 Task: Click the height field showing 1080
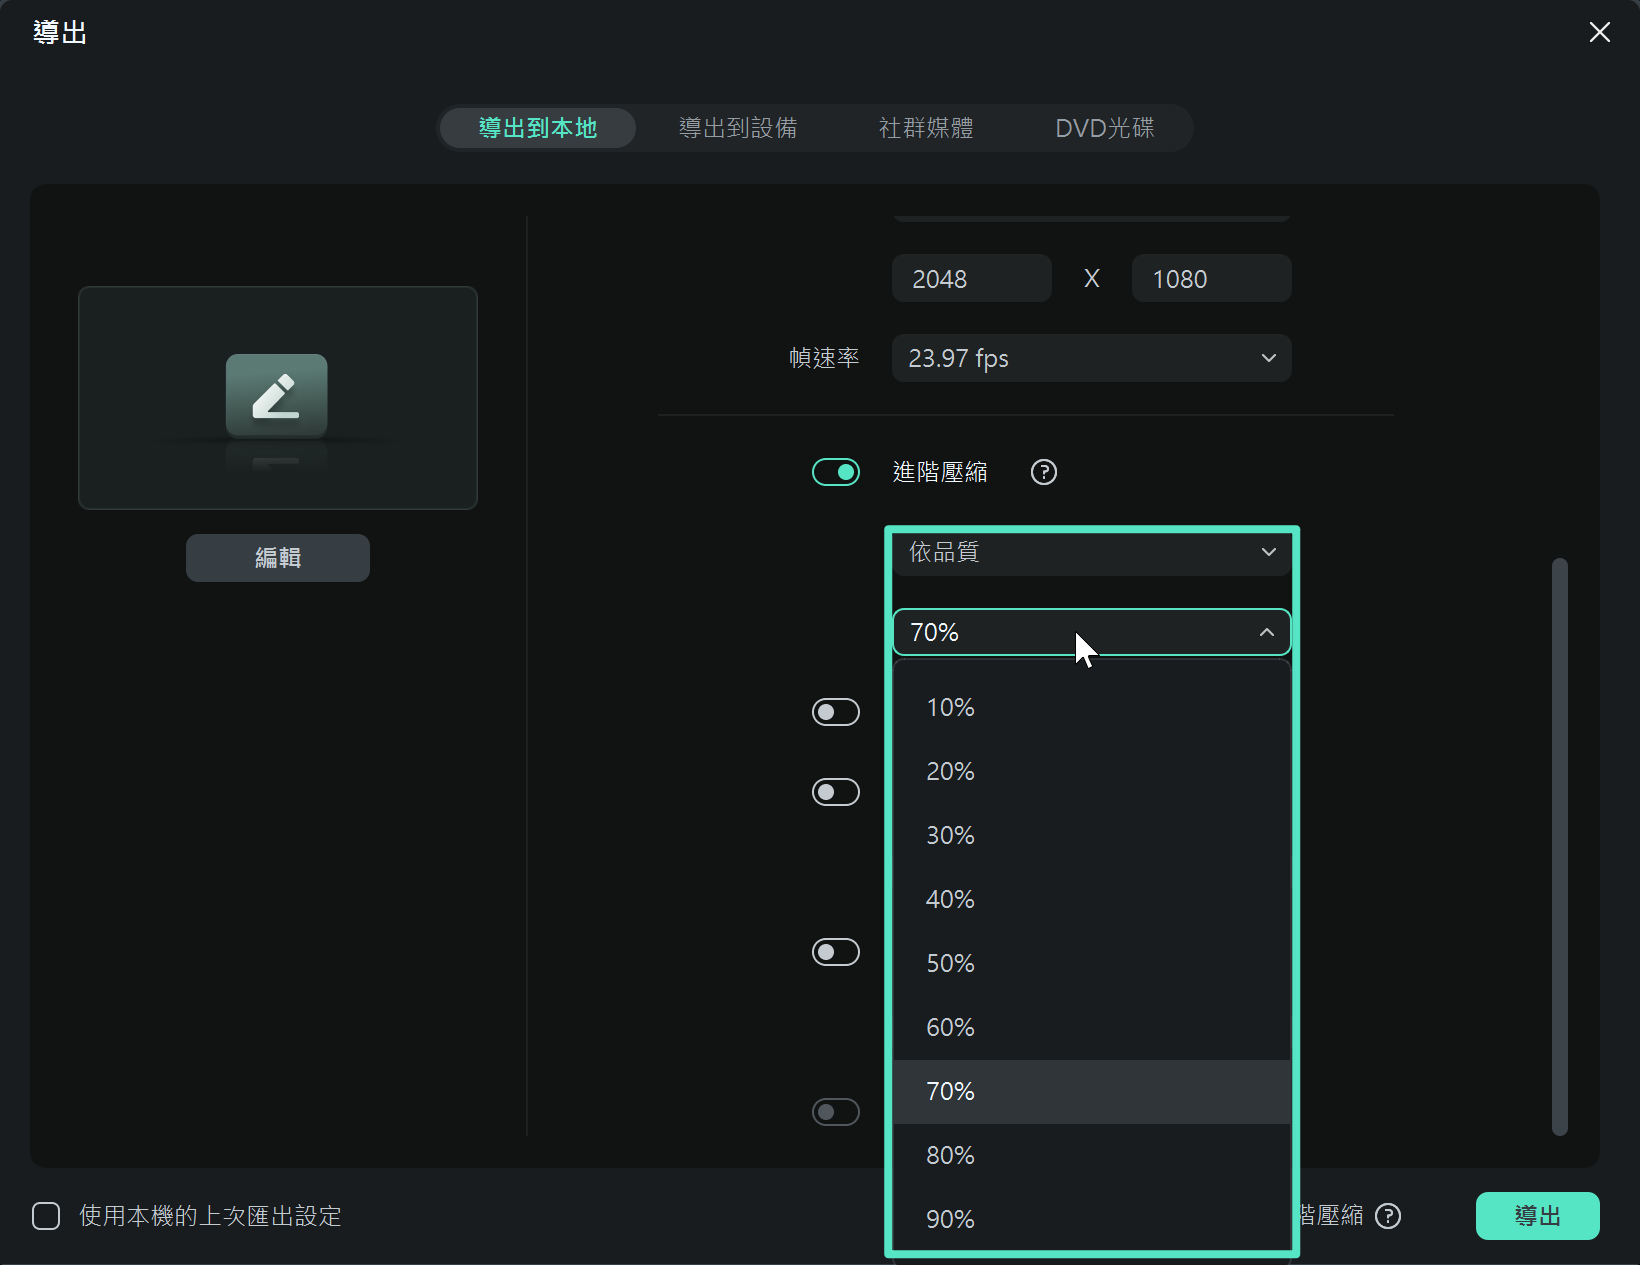point(1212,278)
